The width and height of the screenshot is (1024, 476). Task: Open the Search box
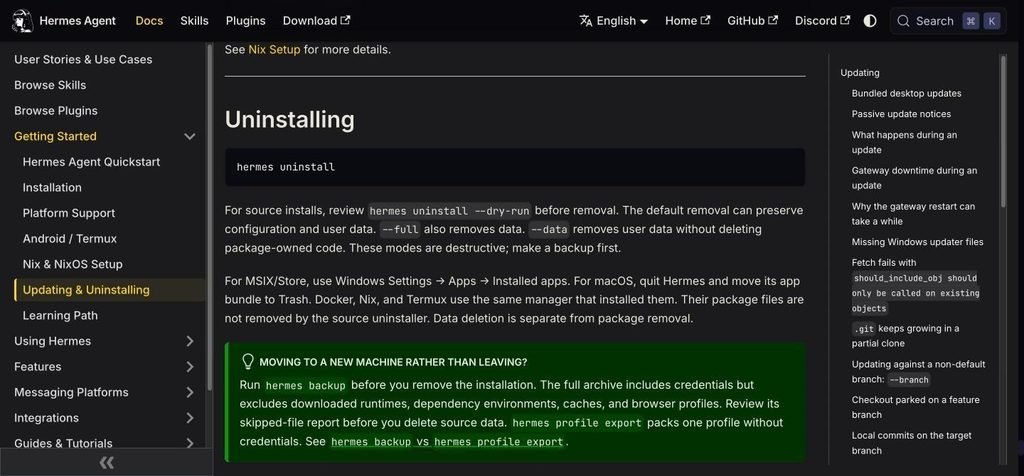click(x=948, y=21)
